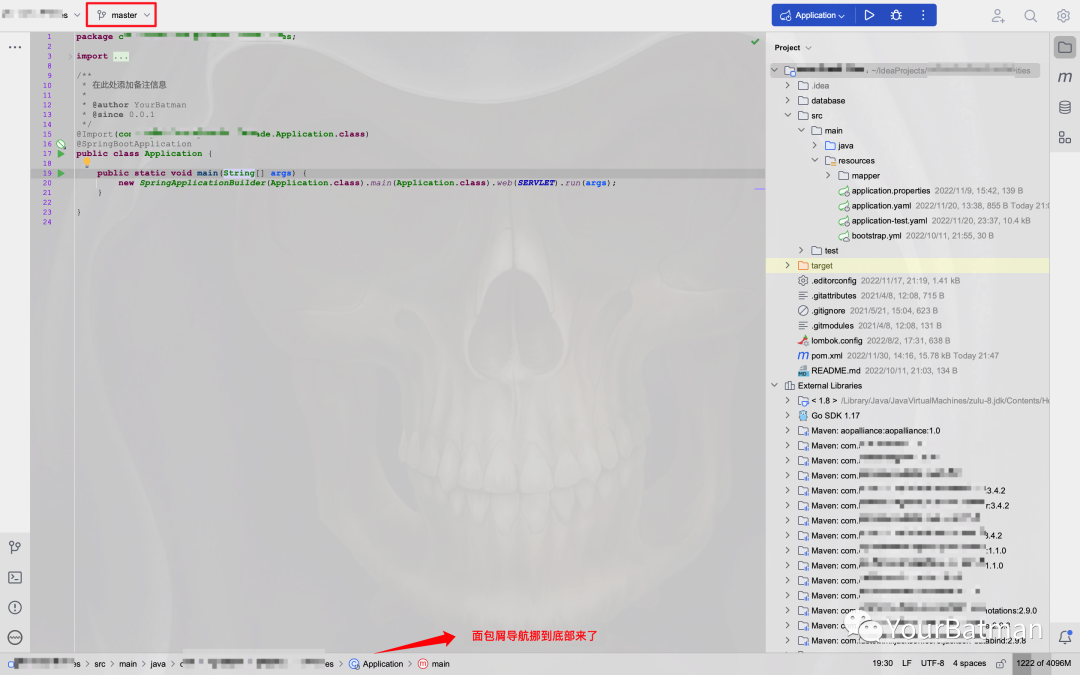This screenshot has width=1080, height=675.
Task: Open the Notifications bell panel
Action: click(x=1065, y=636)
